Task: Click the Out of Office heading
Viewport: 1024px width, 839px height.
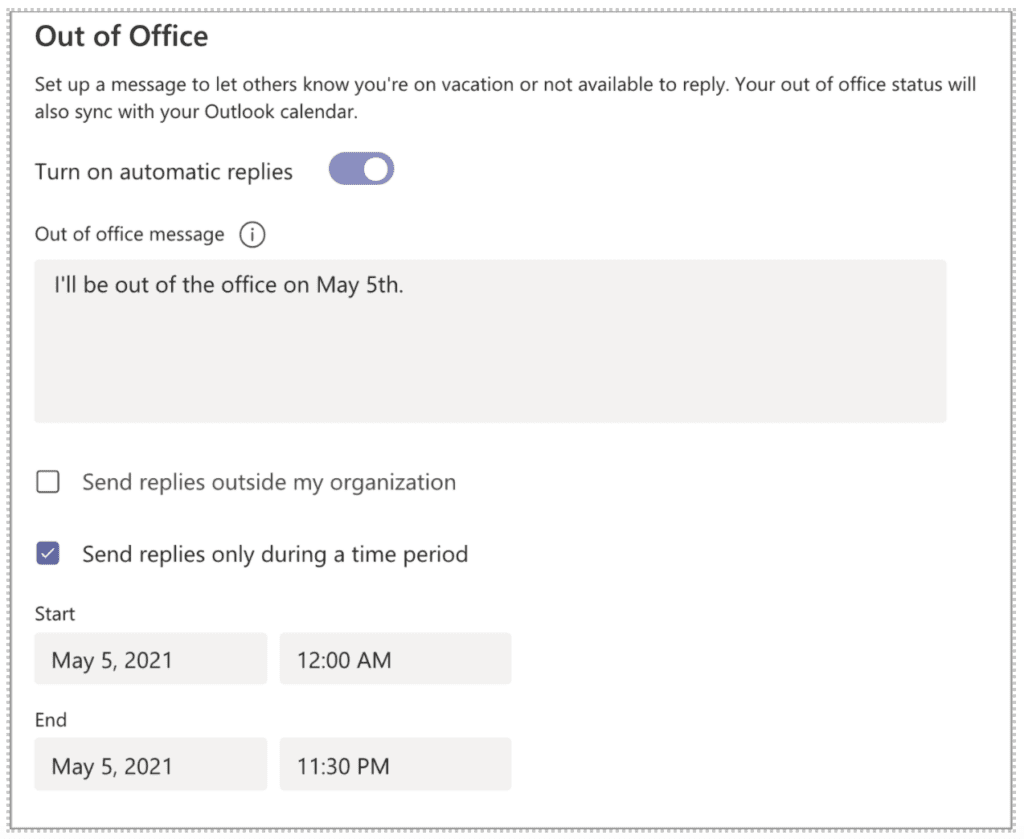Action: 120,36
